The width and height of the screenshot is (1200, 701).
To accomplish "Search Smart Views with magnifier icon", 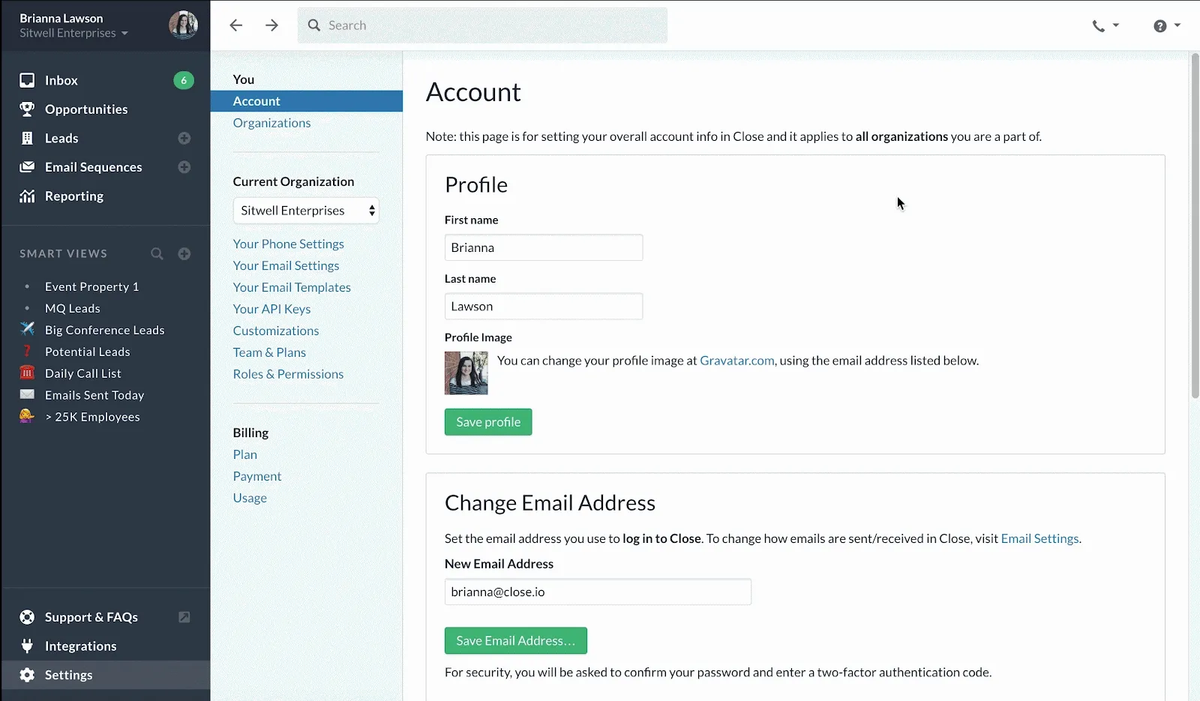I will pyautogui.click(x=157, y=254).
